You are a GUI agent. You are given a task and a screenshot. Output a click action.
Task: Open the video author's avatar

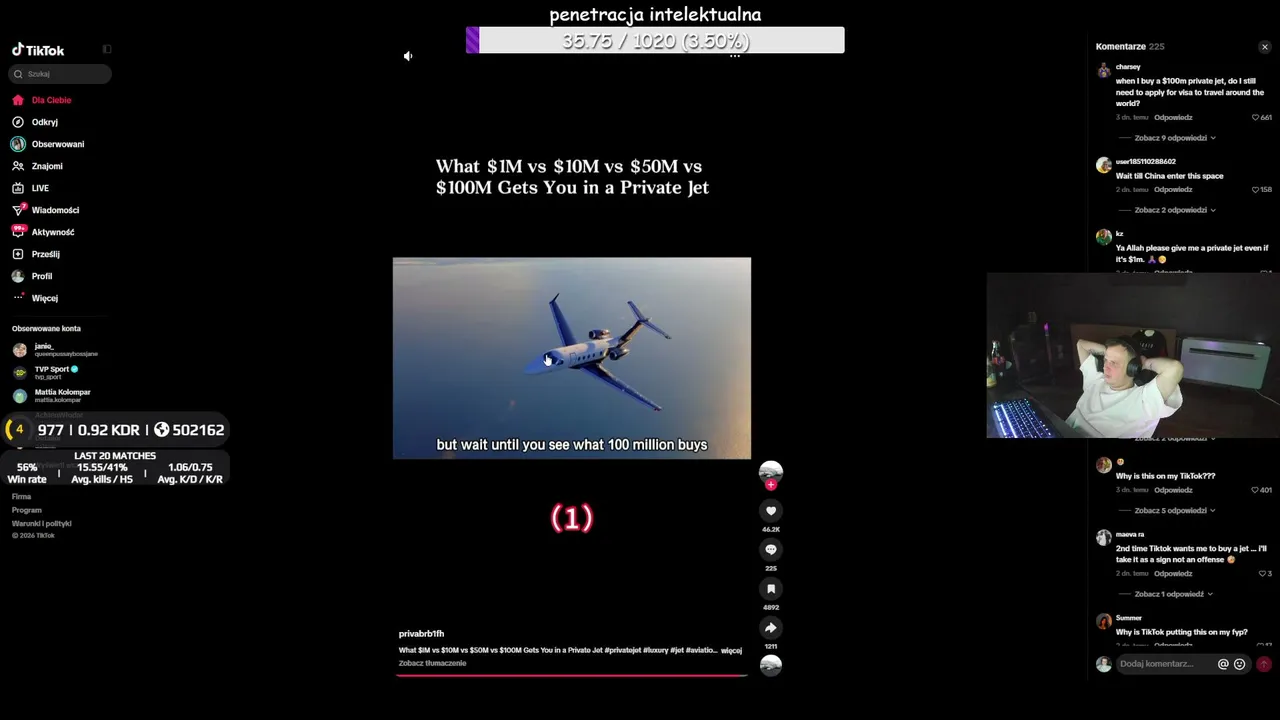point(771,471)
